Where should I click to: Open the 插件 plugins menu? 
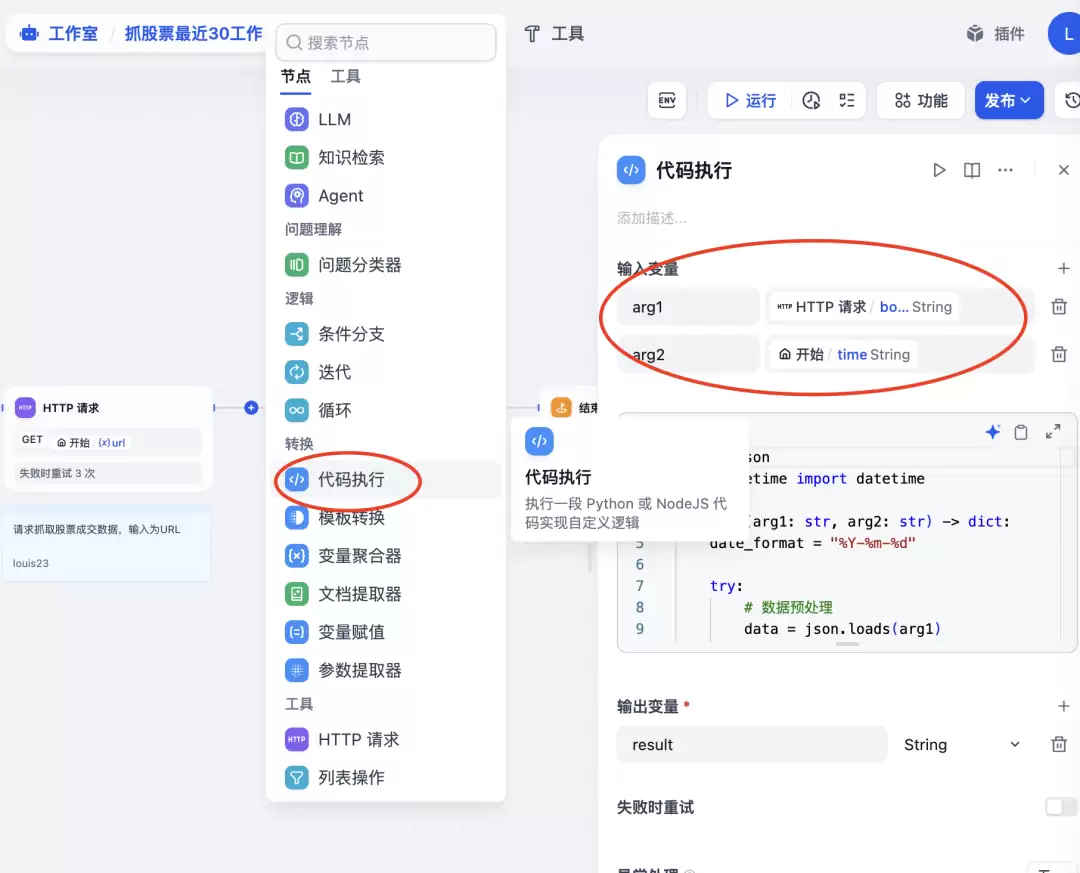point(996,33)
